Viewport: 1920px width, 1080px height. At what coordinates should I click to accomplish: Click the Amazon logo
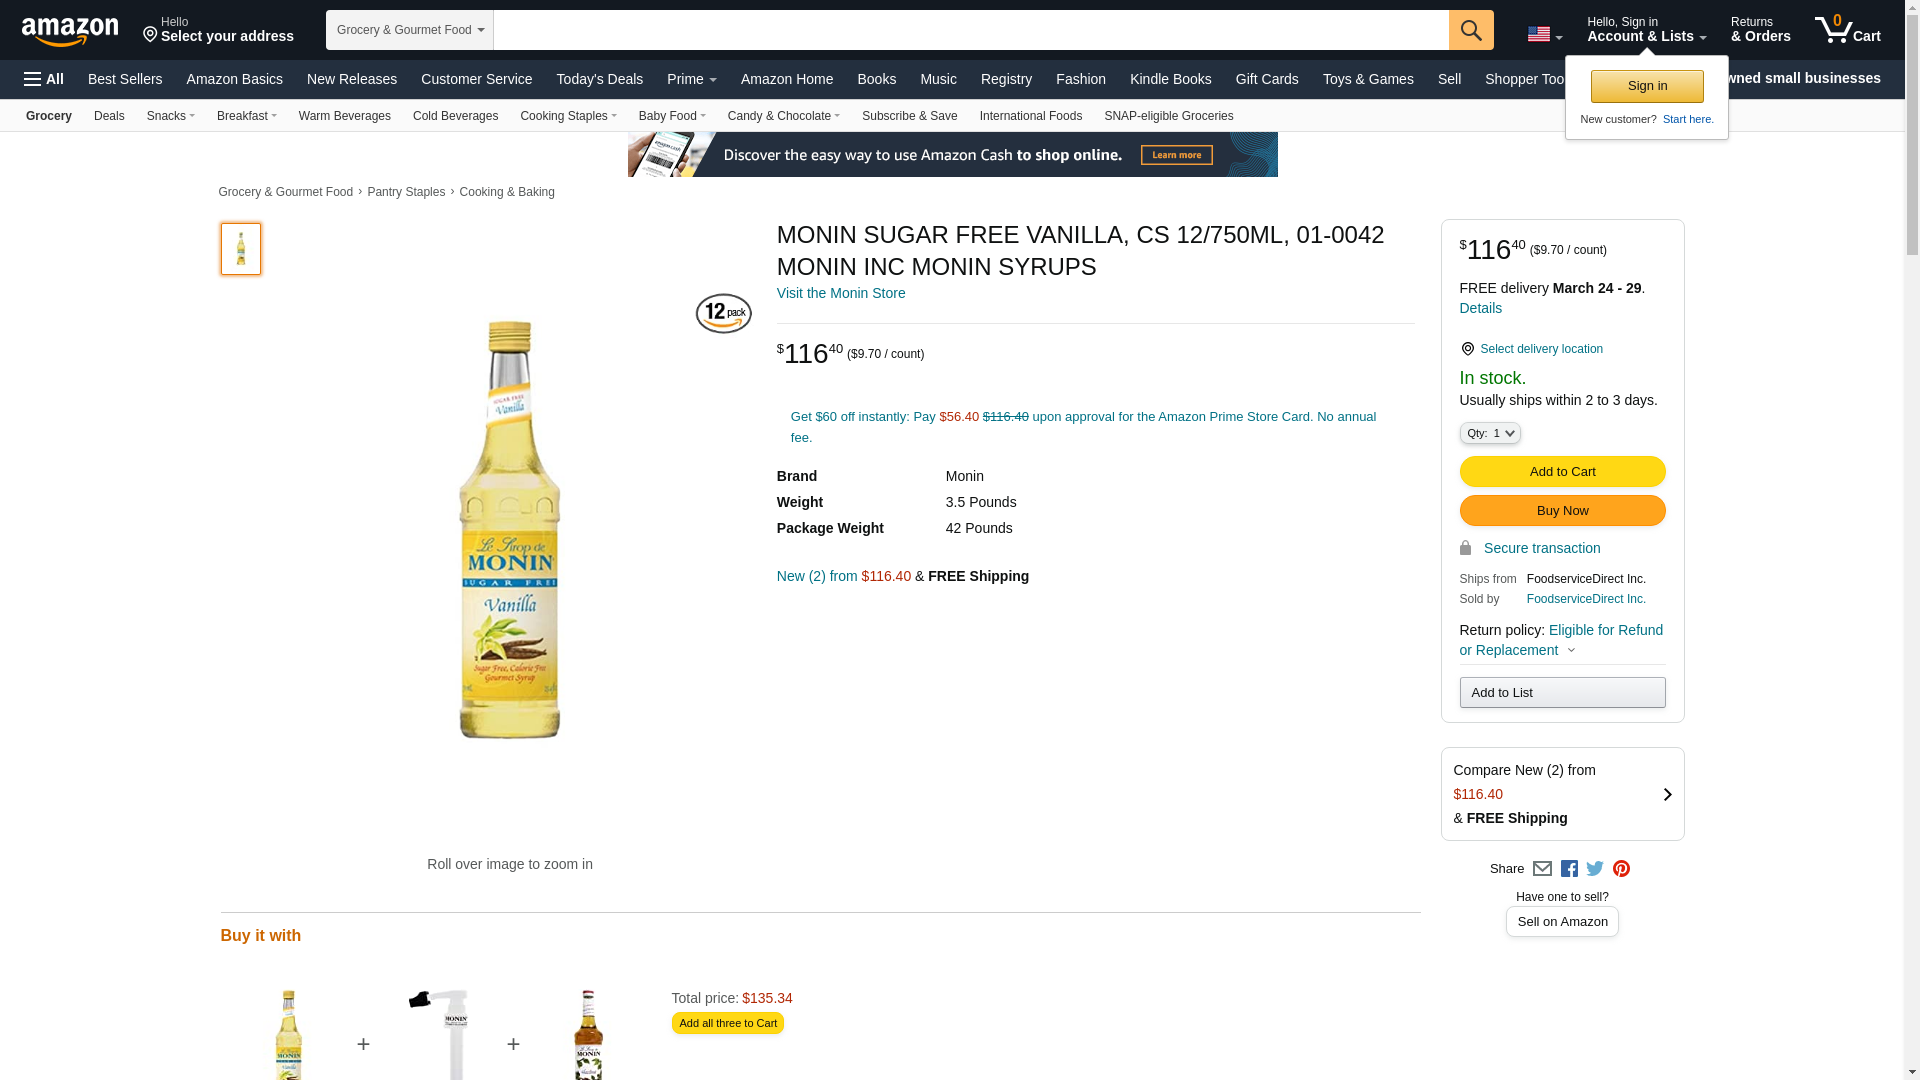(x=70, y=31)
